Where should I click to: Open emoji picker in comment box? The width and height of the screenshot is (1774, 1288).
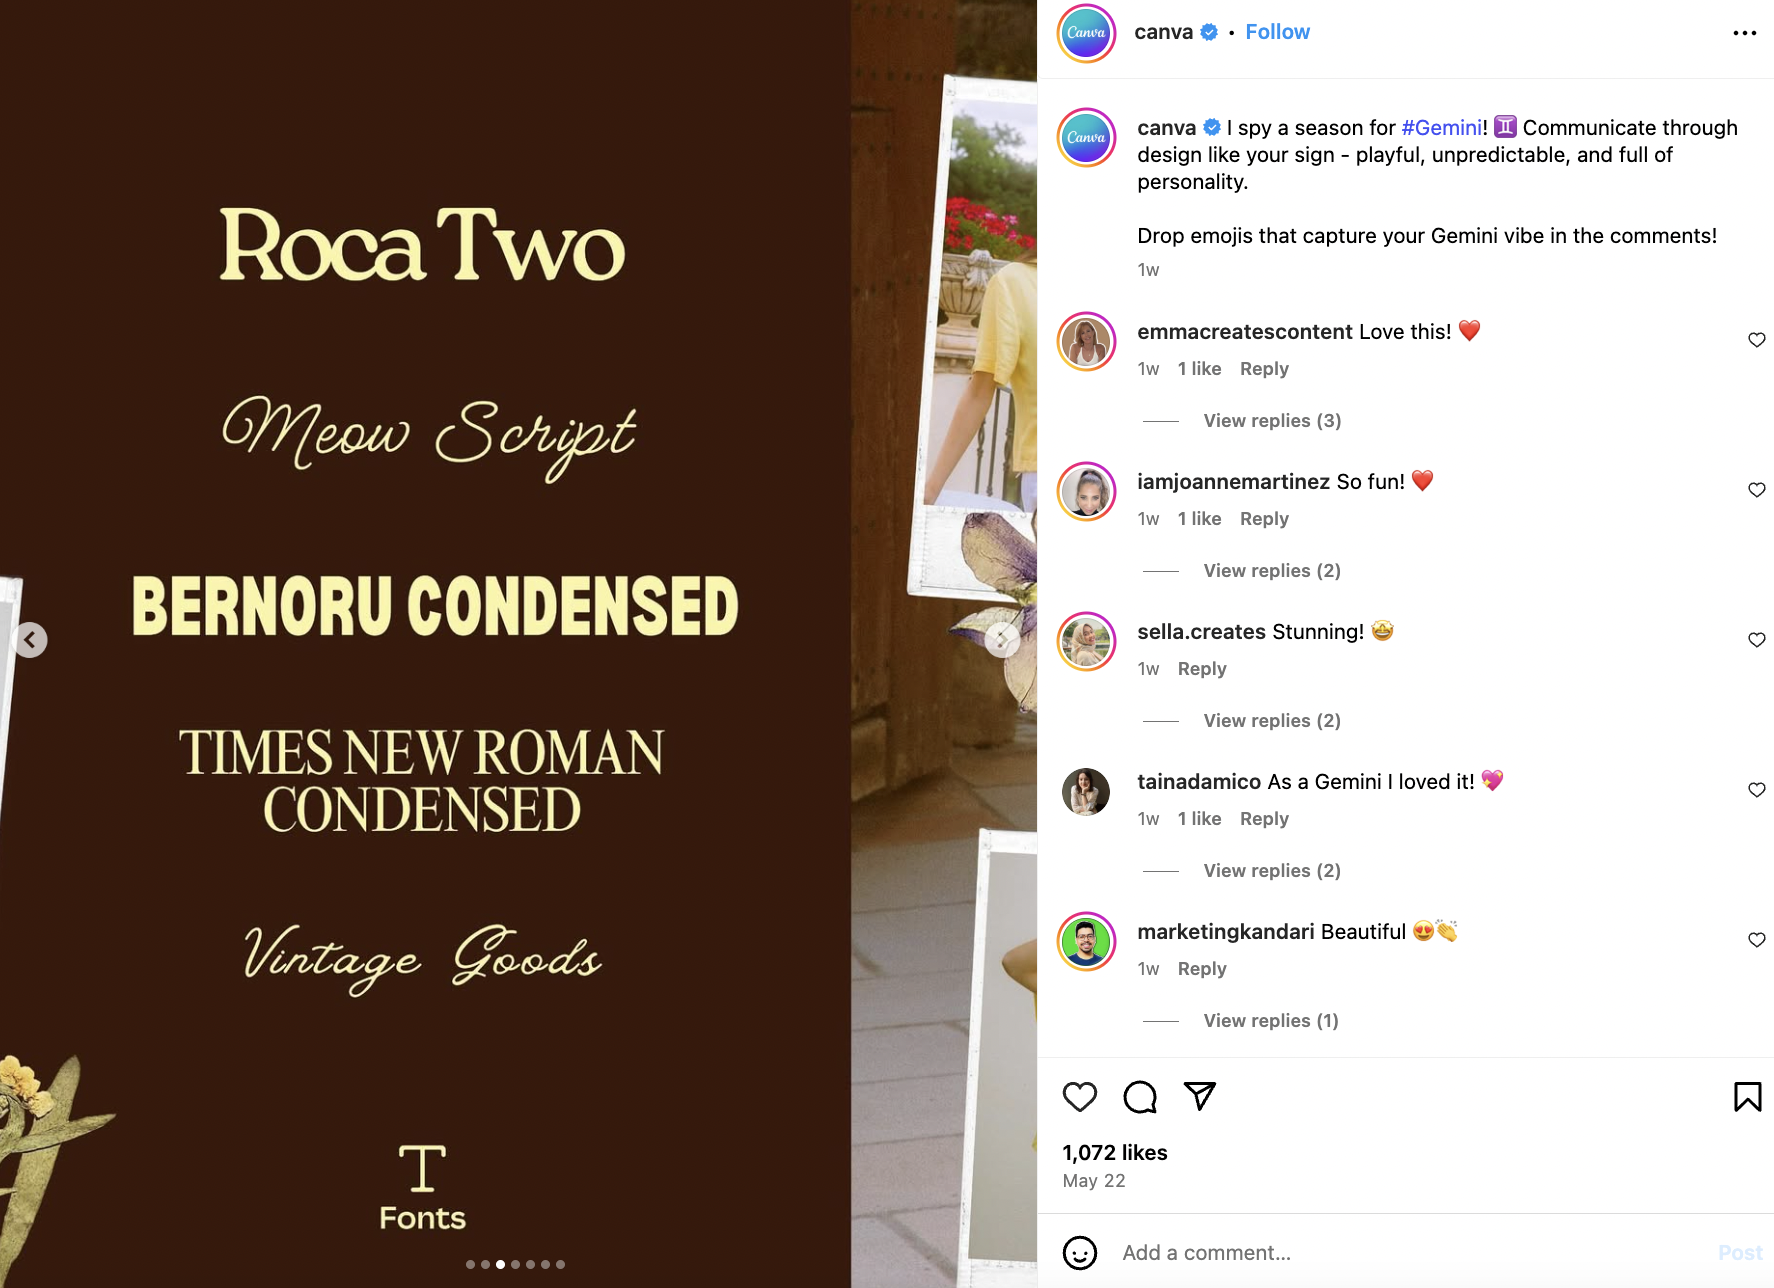[x=1079, y=1253]
